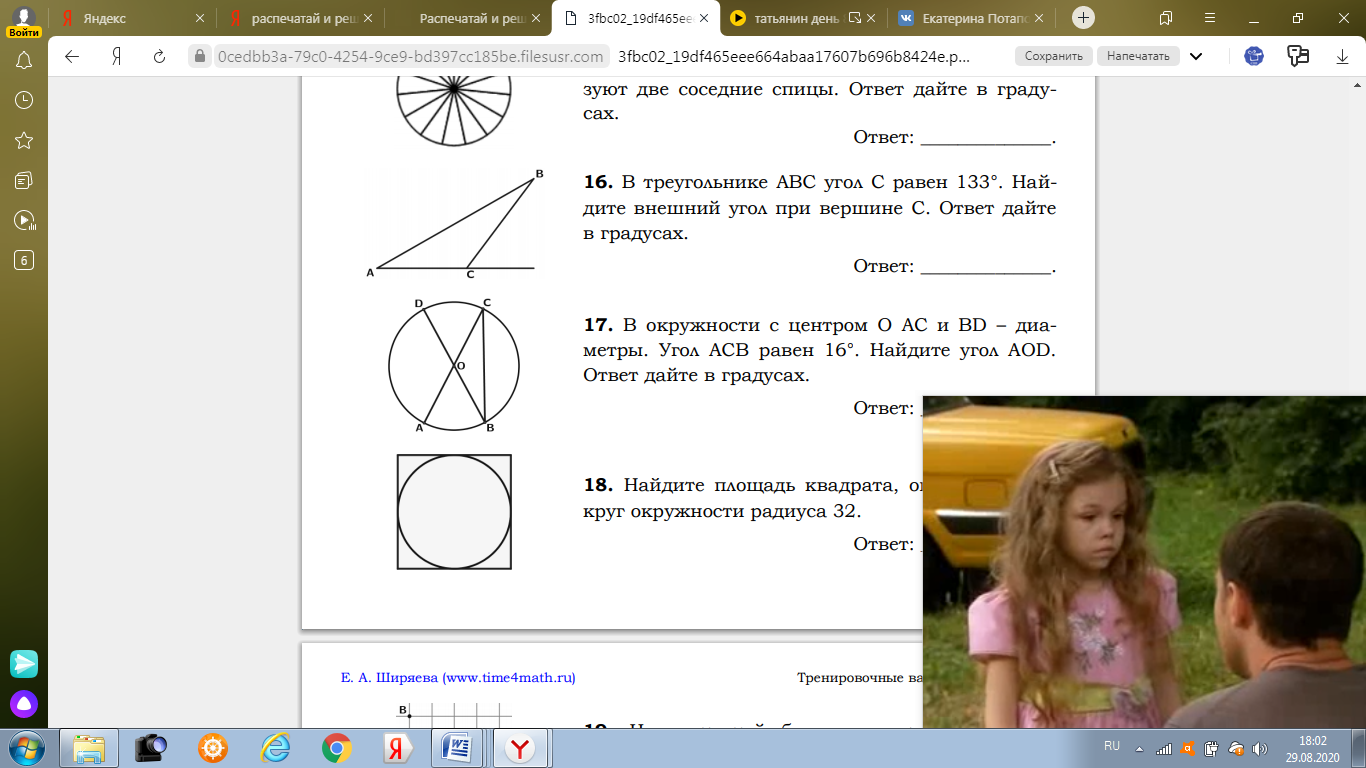This screenshot has width=1366, height=768.
Task: Click the bold number 18 problem label
Action: point(598,486)
